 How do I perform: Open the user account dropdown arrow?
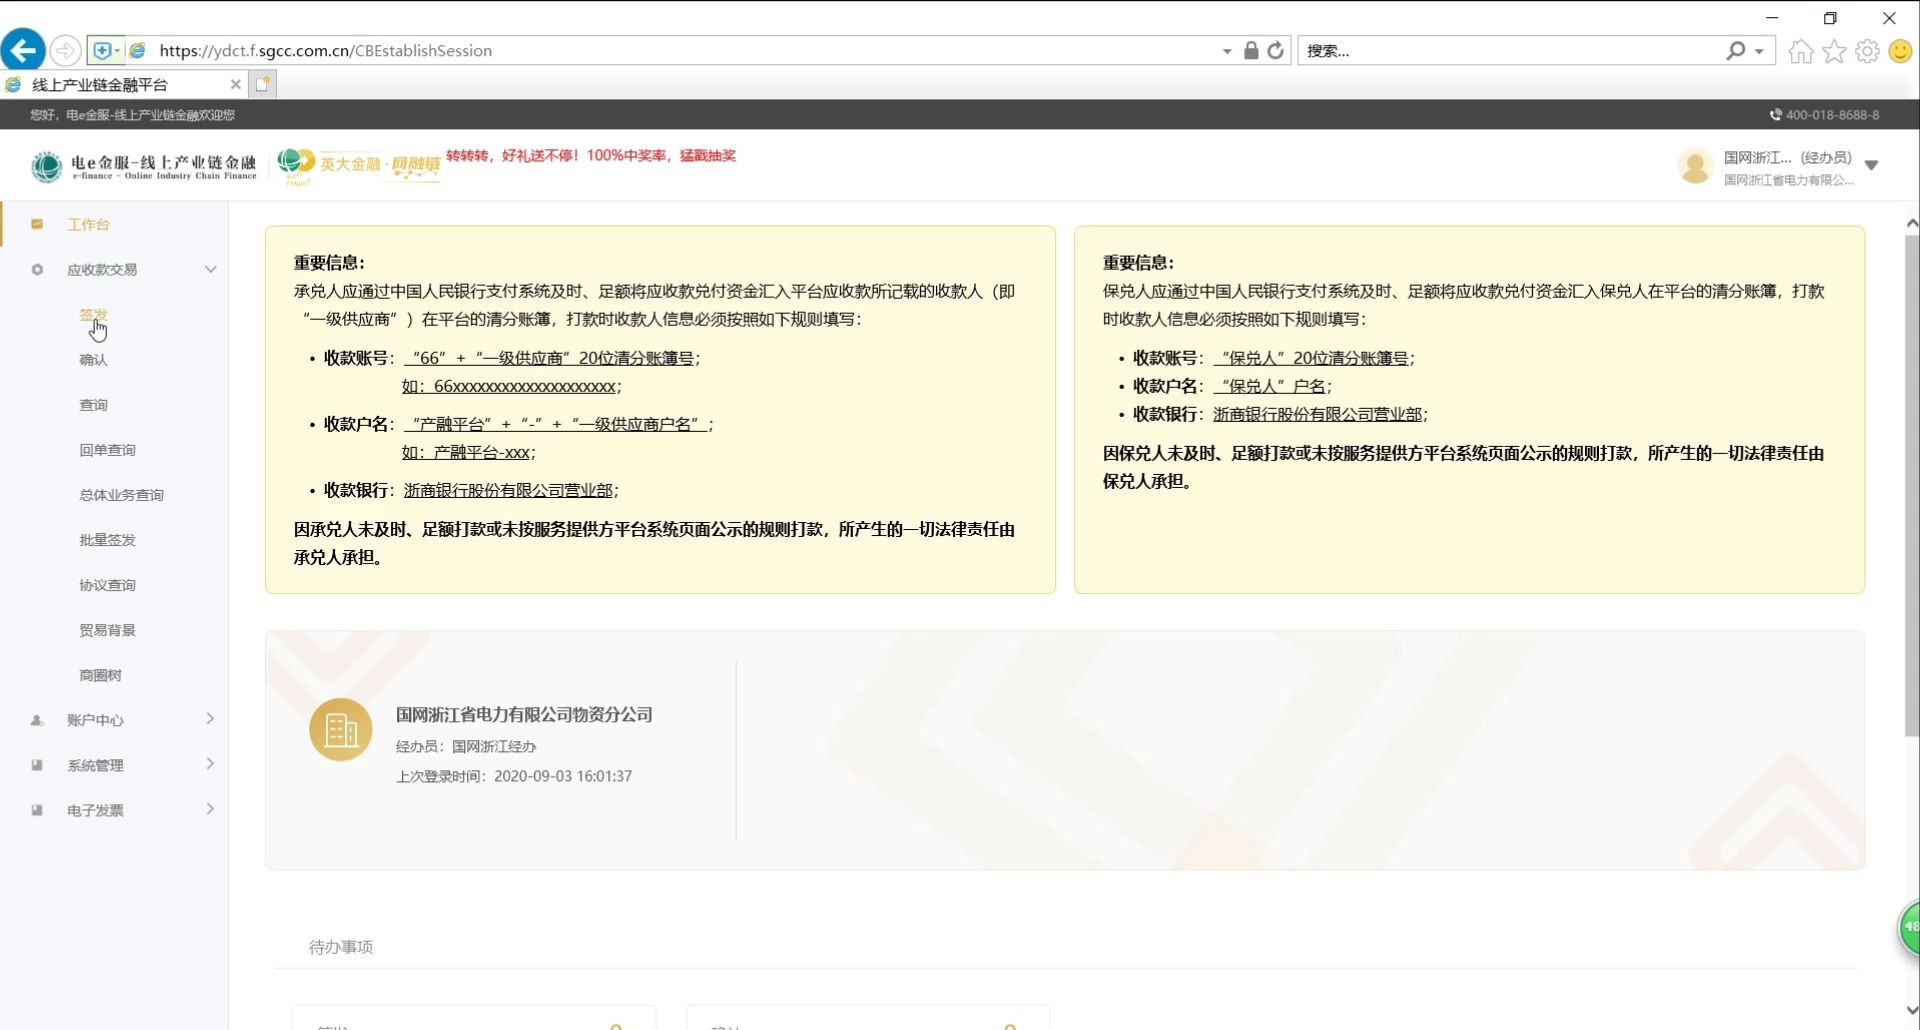(1872, 166)
